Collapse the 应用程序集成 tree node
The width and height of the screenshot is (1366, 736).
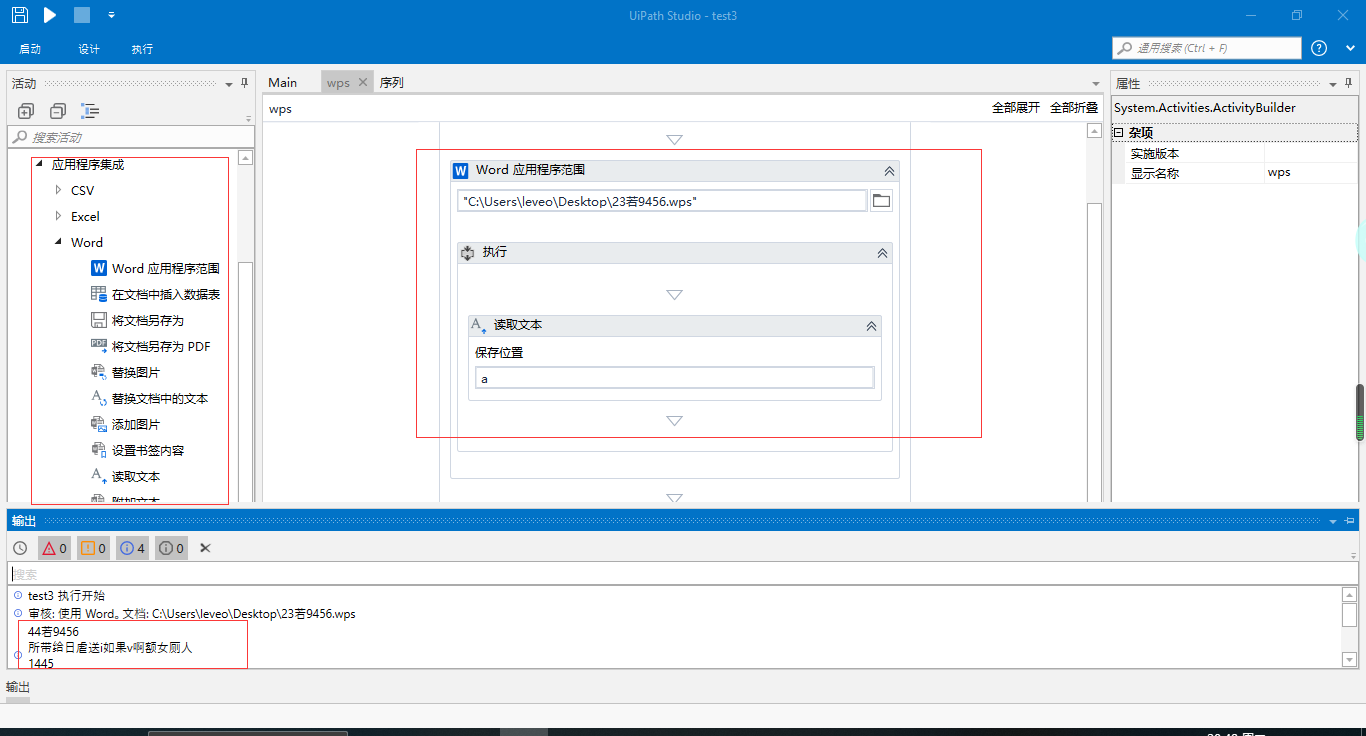click(39, 164)
